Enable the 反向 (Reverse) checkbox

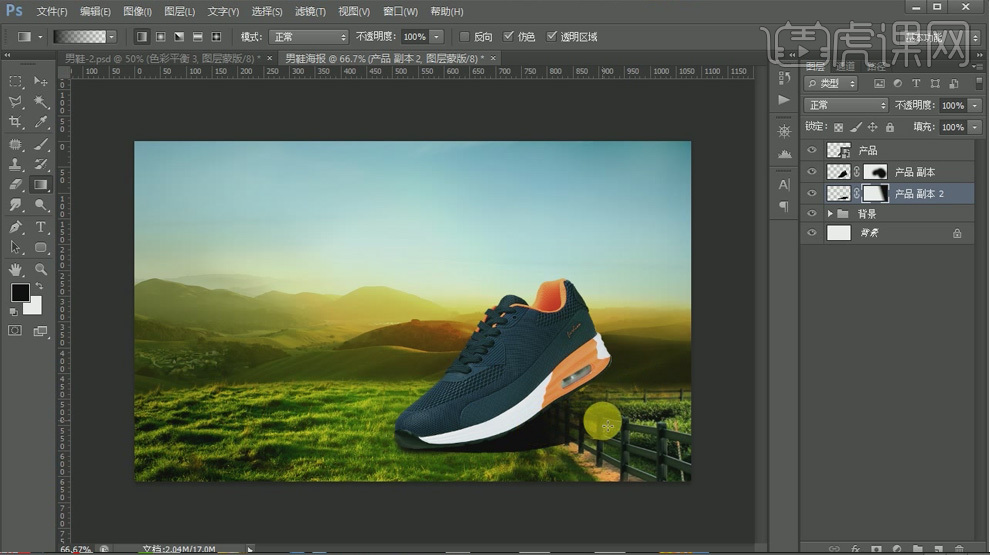[x=464, y=37]
